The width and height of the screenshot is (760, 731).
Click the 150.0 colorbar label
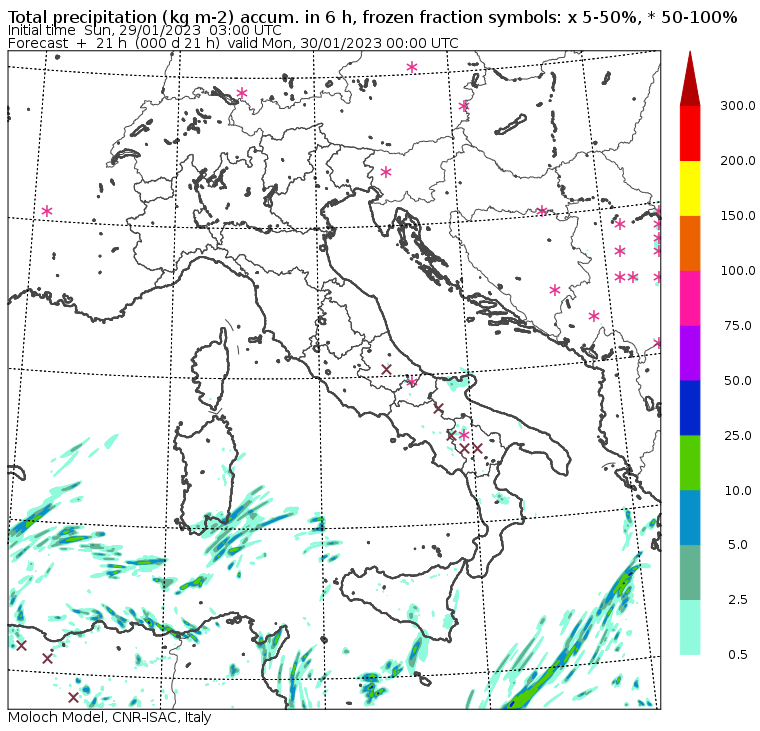(x=737, y=216)
